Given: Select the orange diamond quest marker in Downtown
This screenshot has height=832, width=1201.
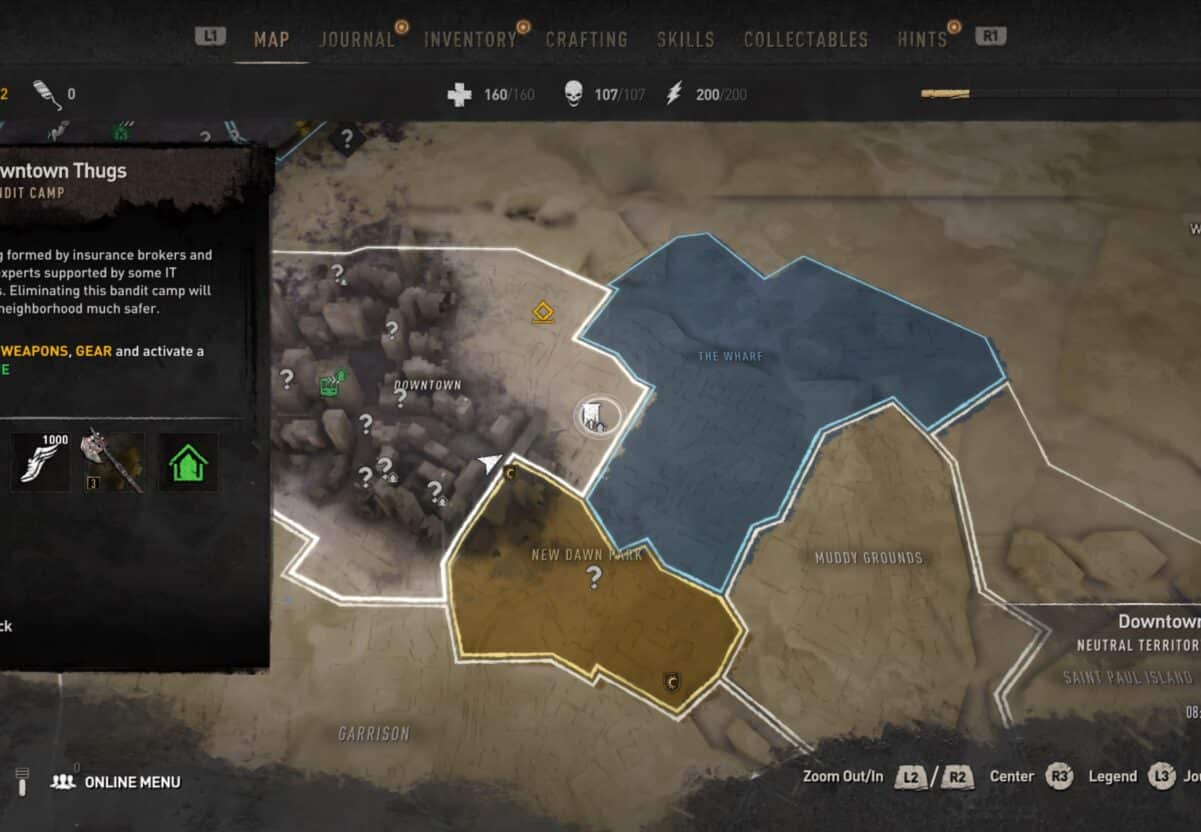Looking at the screenshot, I should (x=543, y=313).
